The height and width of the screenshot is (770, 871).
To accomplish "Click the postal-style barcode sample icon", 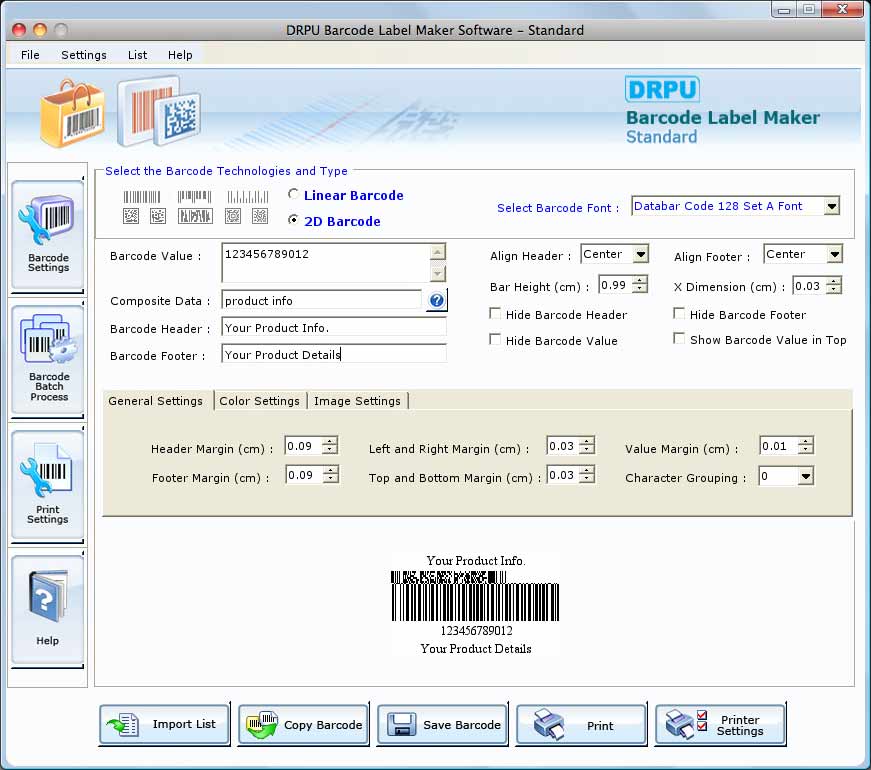I will (x=248, y=197).
